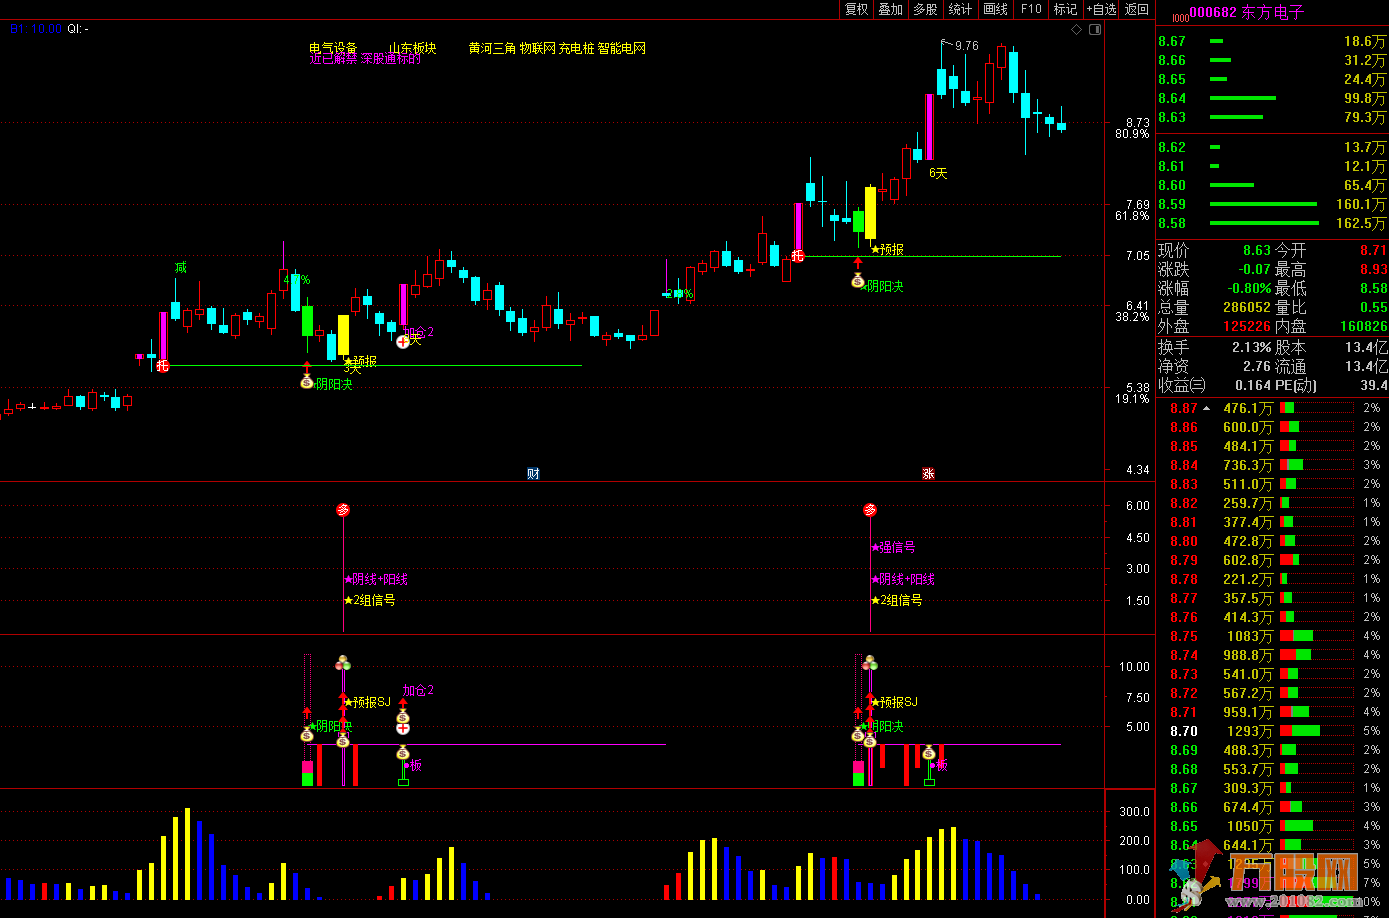
Task: Click the 6天 label under the magenta candle
Action: (938, 173)
